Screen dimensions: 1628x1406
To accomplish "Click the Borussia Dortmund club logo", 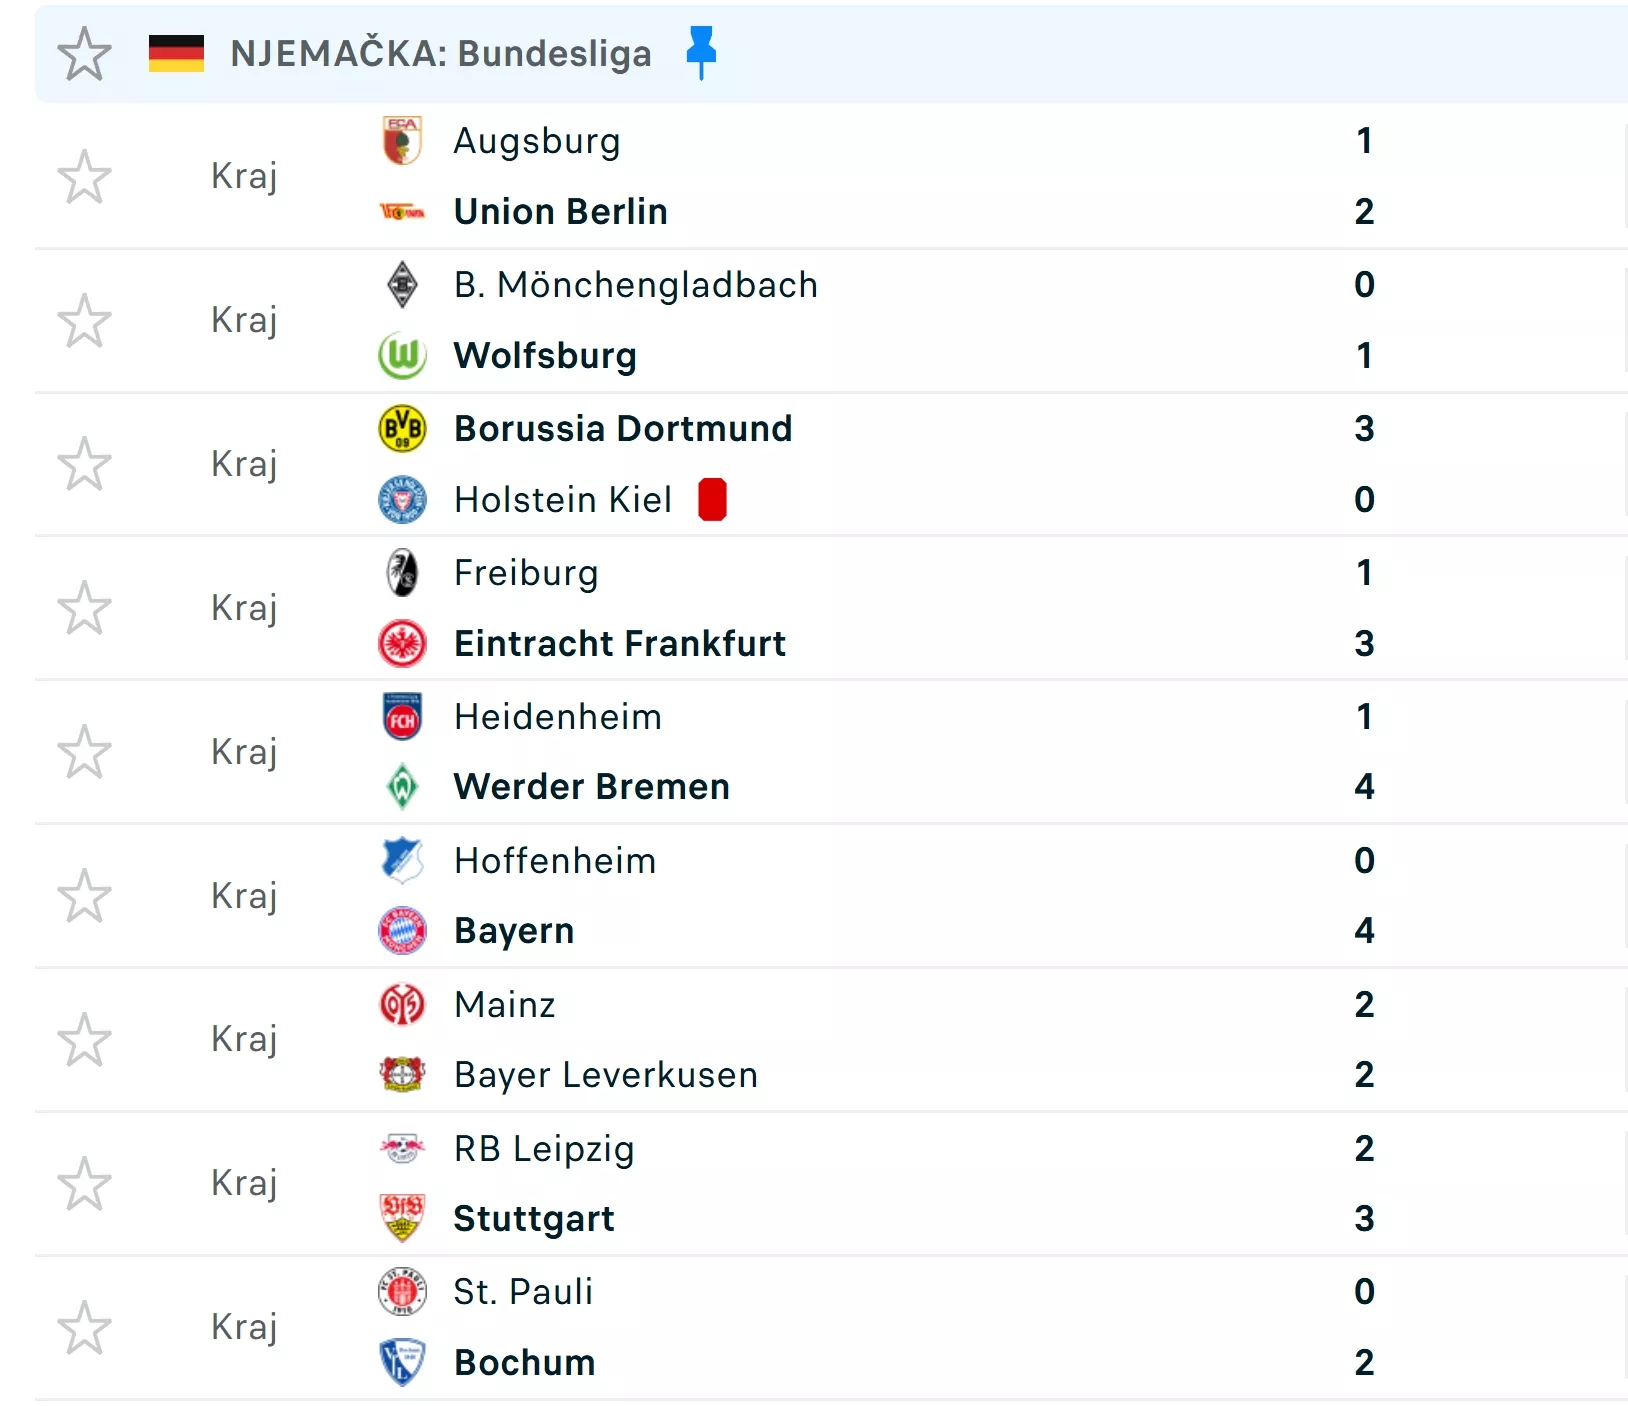I will tap(402, 429).
